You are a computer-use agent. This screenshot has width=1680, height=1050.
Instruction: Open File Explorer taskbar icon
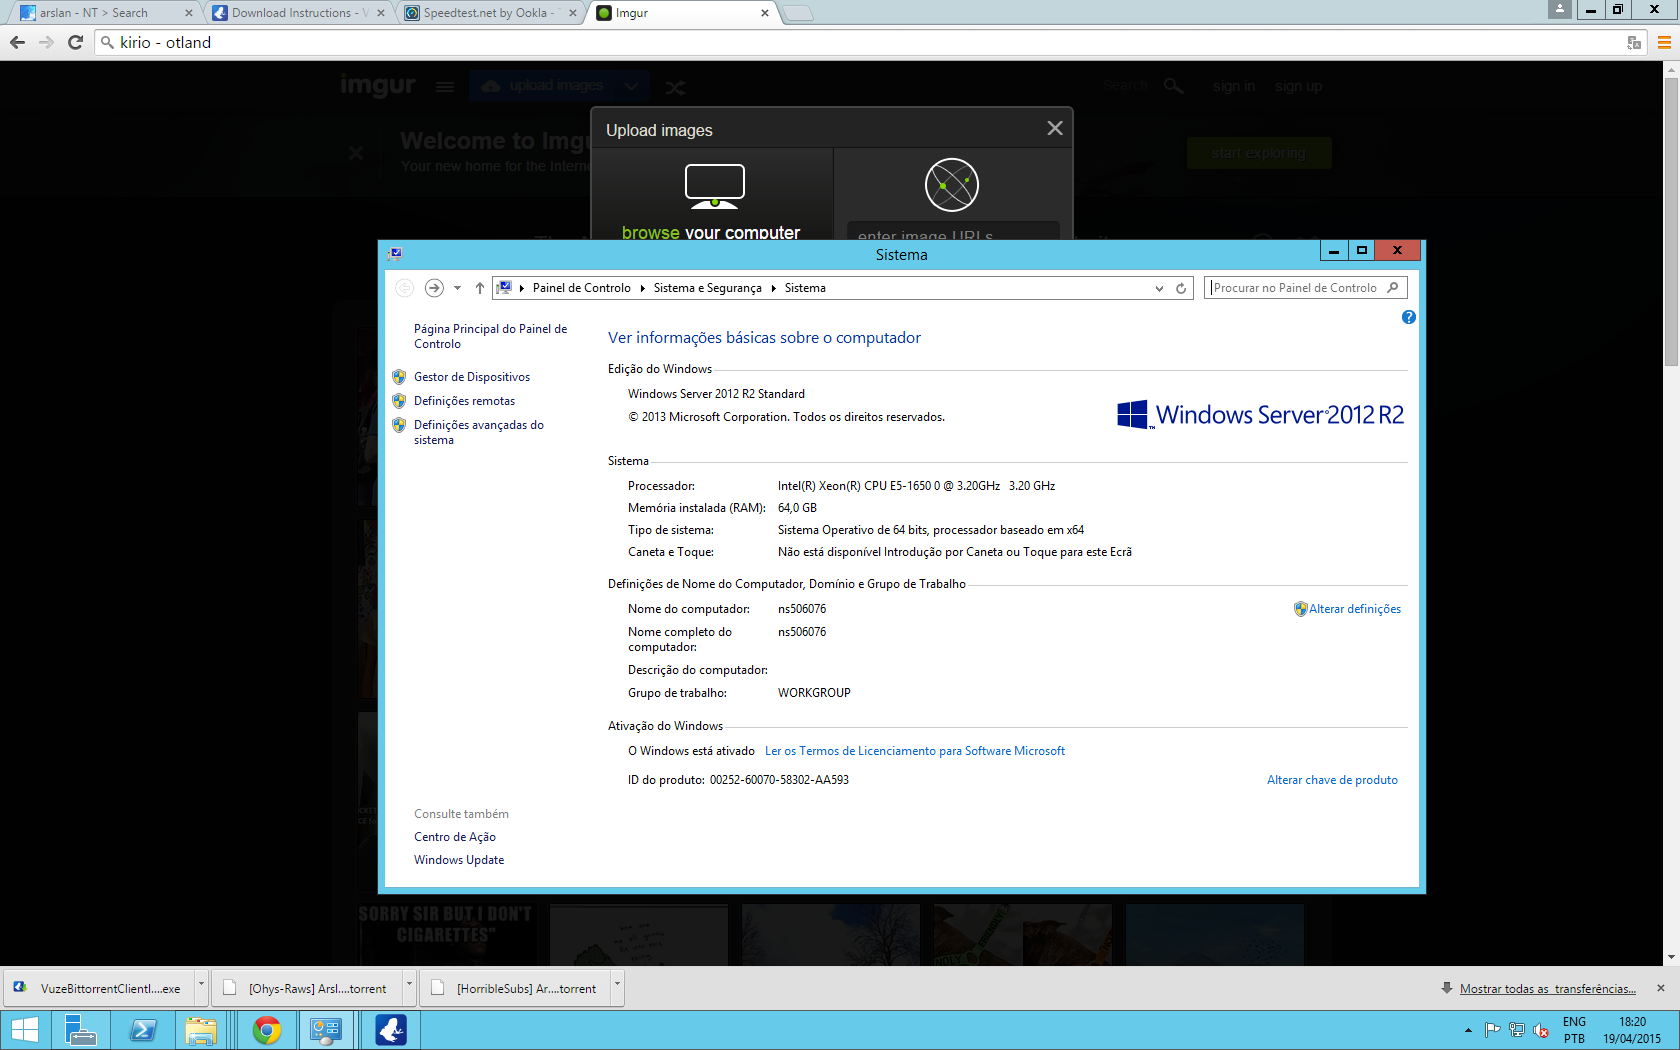[203, 1030]
